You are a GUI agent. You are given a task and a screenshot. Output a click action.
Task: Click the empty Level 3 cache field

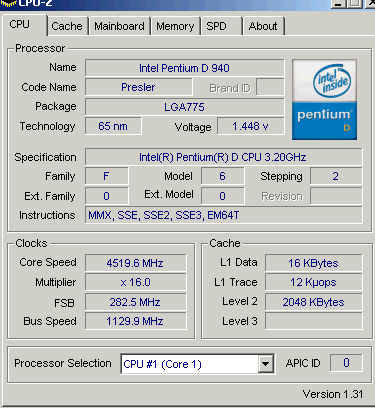pos(313,321)
